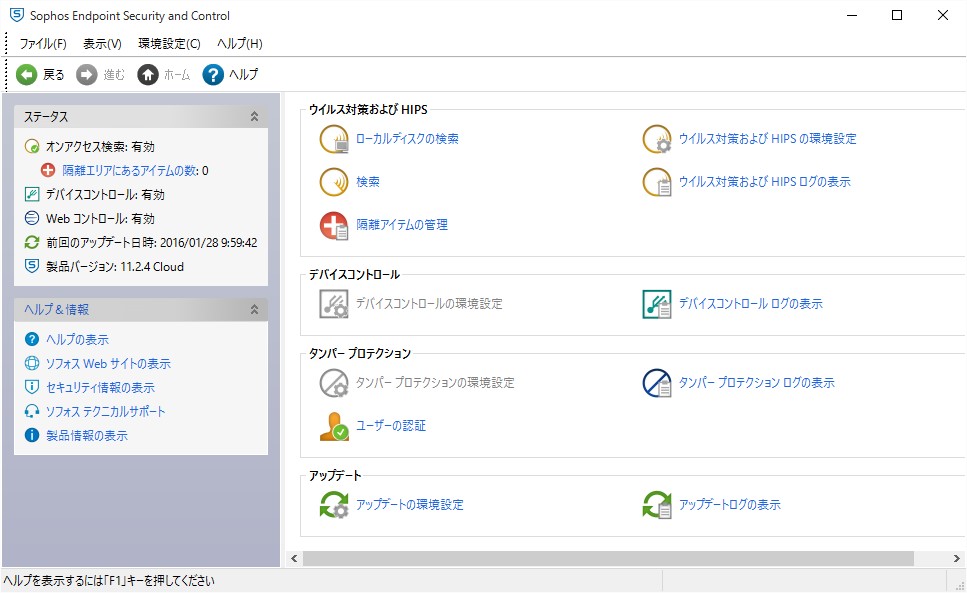This screenshot has height=593, width=967.
Task: Click the アップデートログの表示 icon
Action: 657,504
